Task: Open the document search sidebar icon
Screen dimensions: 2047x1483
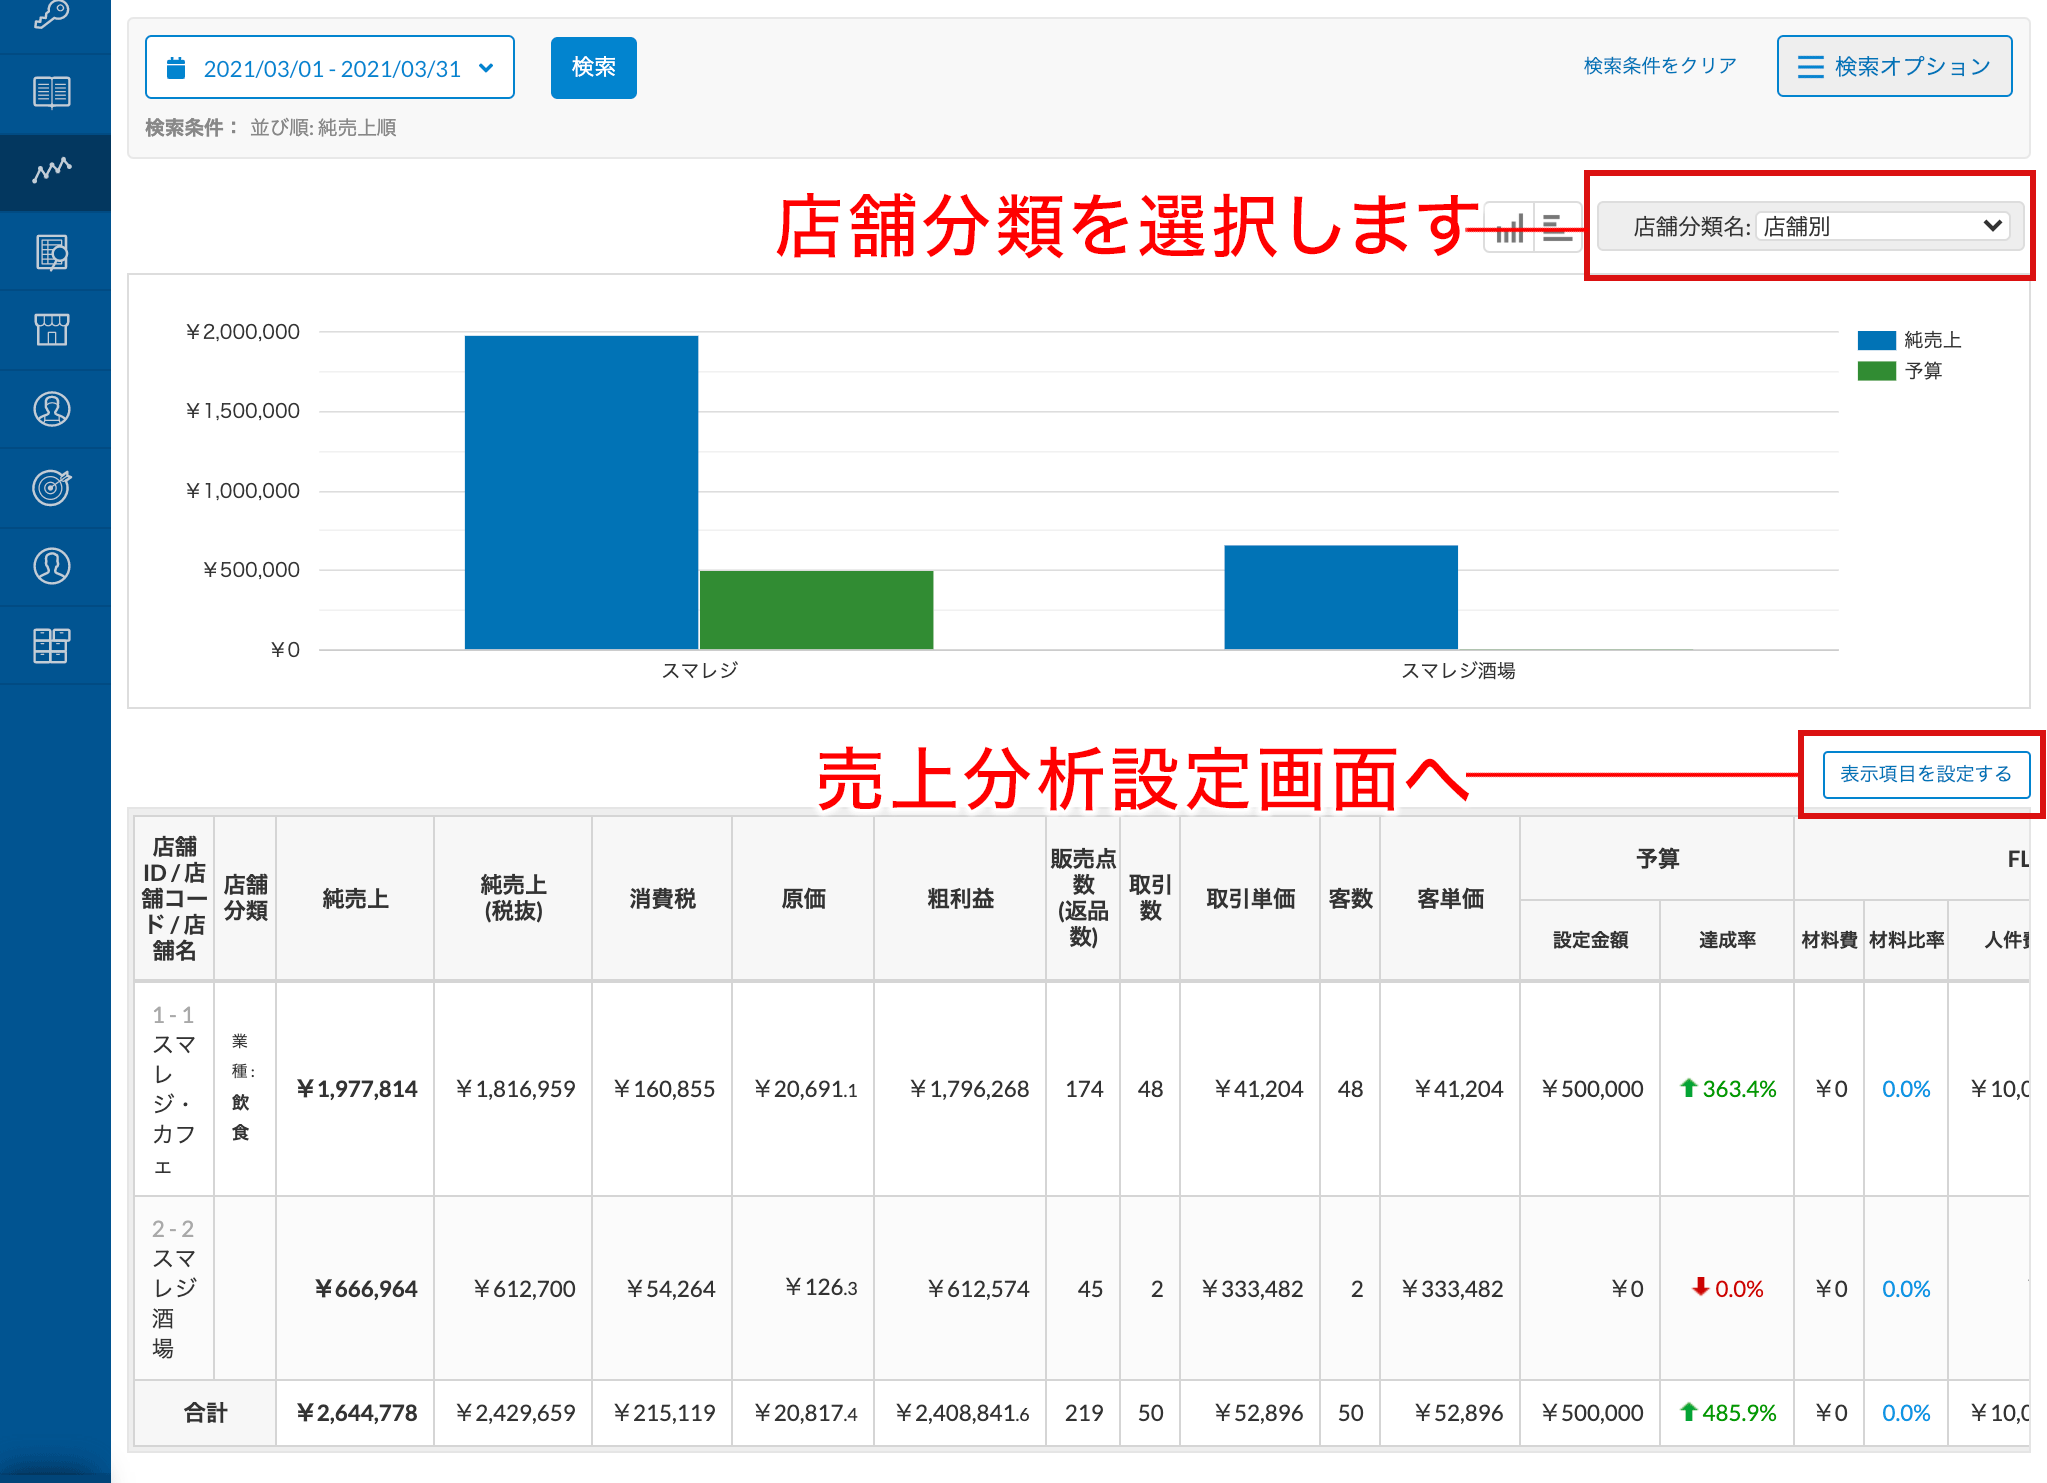Action: pos(51,252)
